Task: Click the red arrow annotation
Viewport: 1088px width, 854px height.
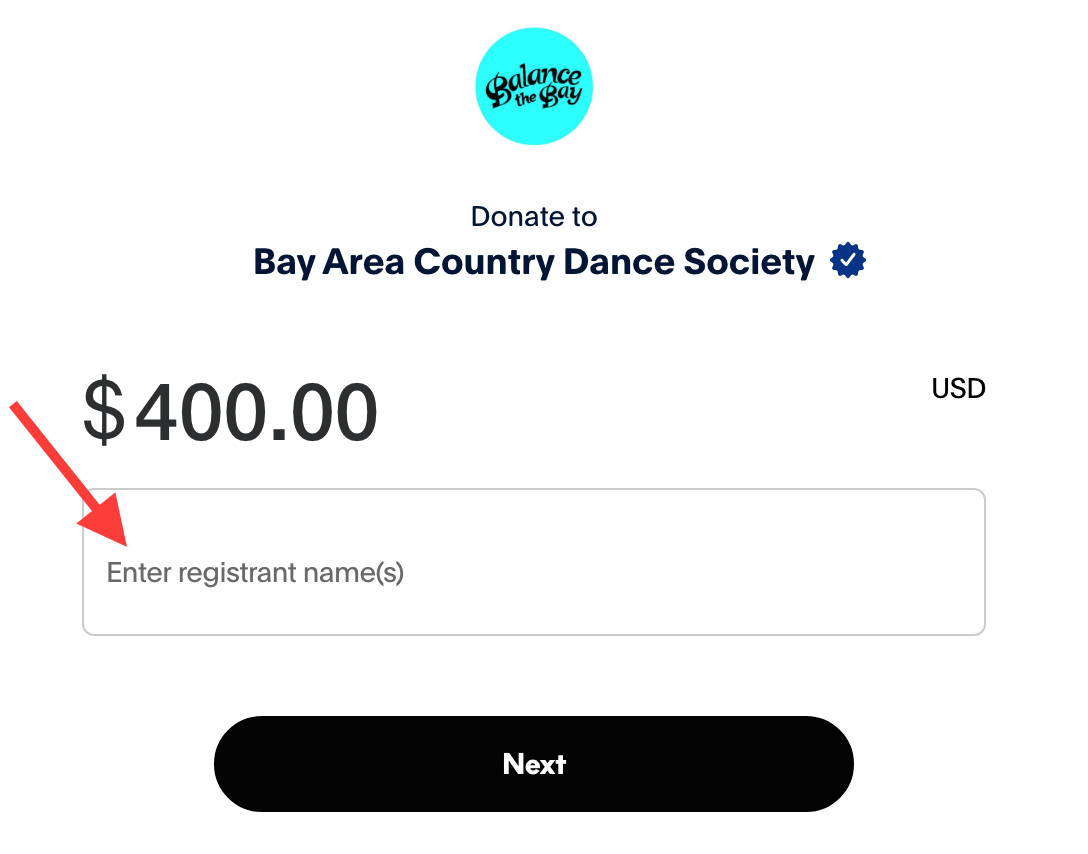Action: click(x=70, y=473)
